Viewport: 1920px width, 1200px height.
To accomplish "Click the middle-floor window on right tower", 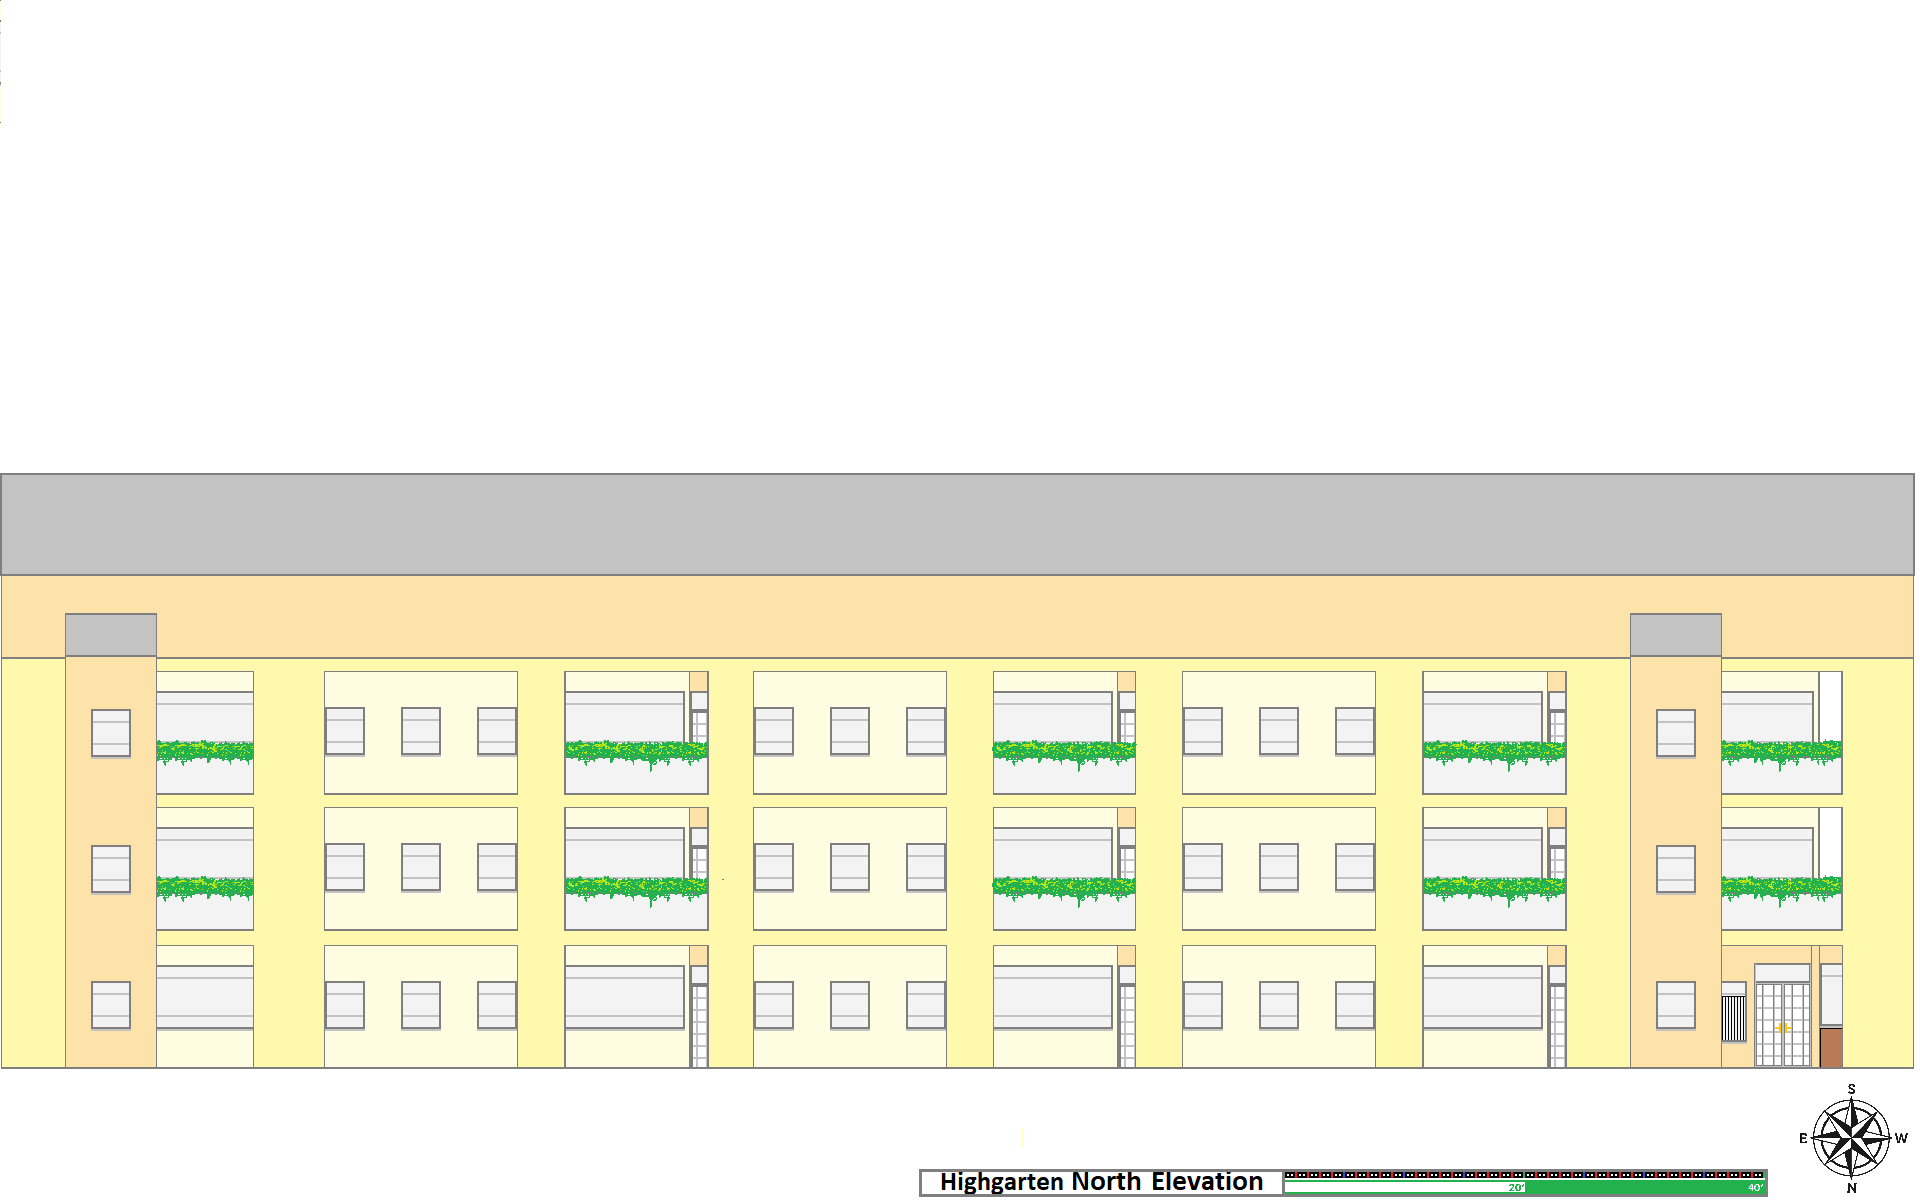I will point(1675,869).
